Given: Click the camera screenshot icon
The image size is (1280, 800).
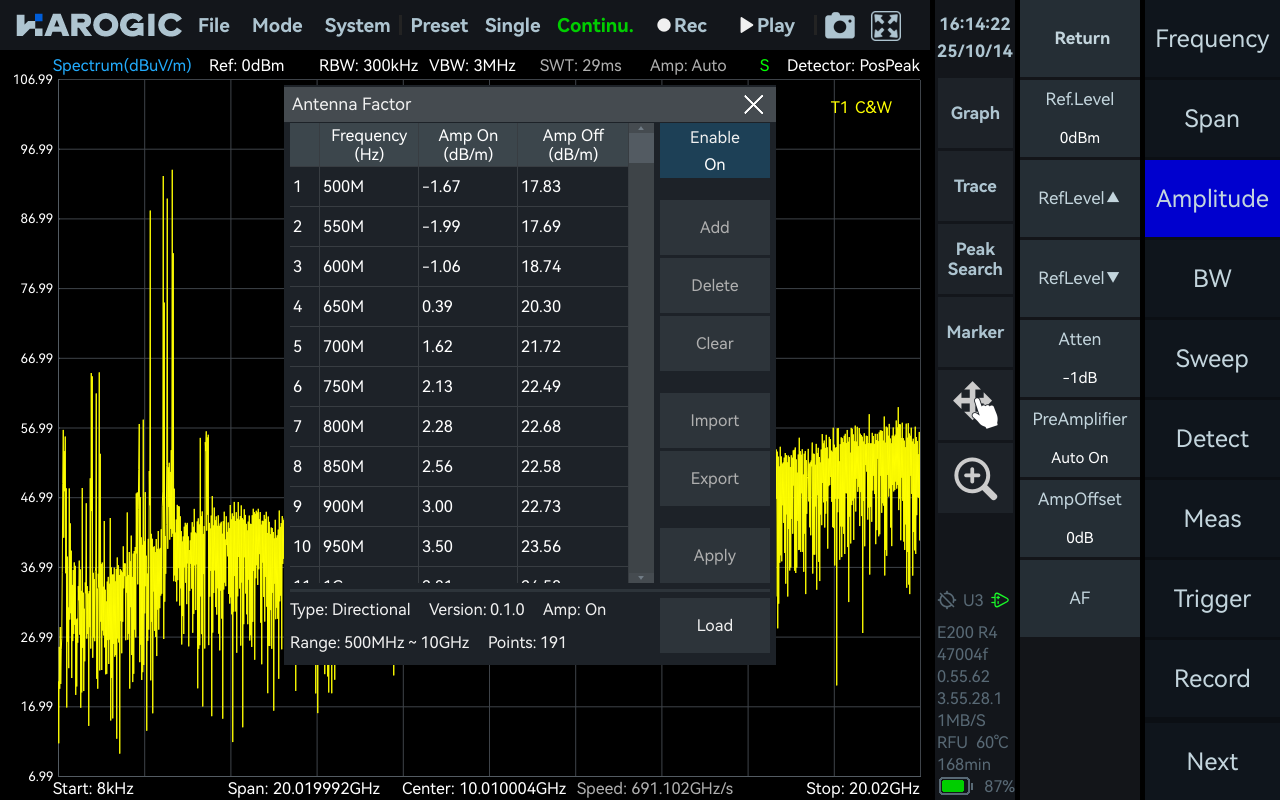Looking at the screenshot, I should pyautogui.click(x=839, y=26).
